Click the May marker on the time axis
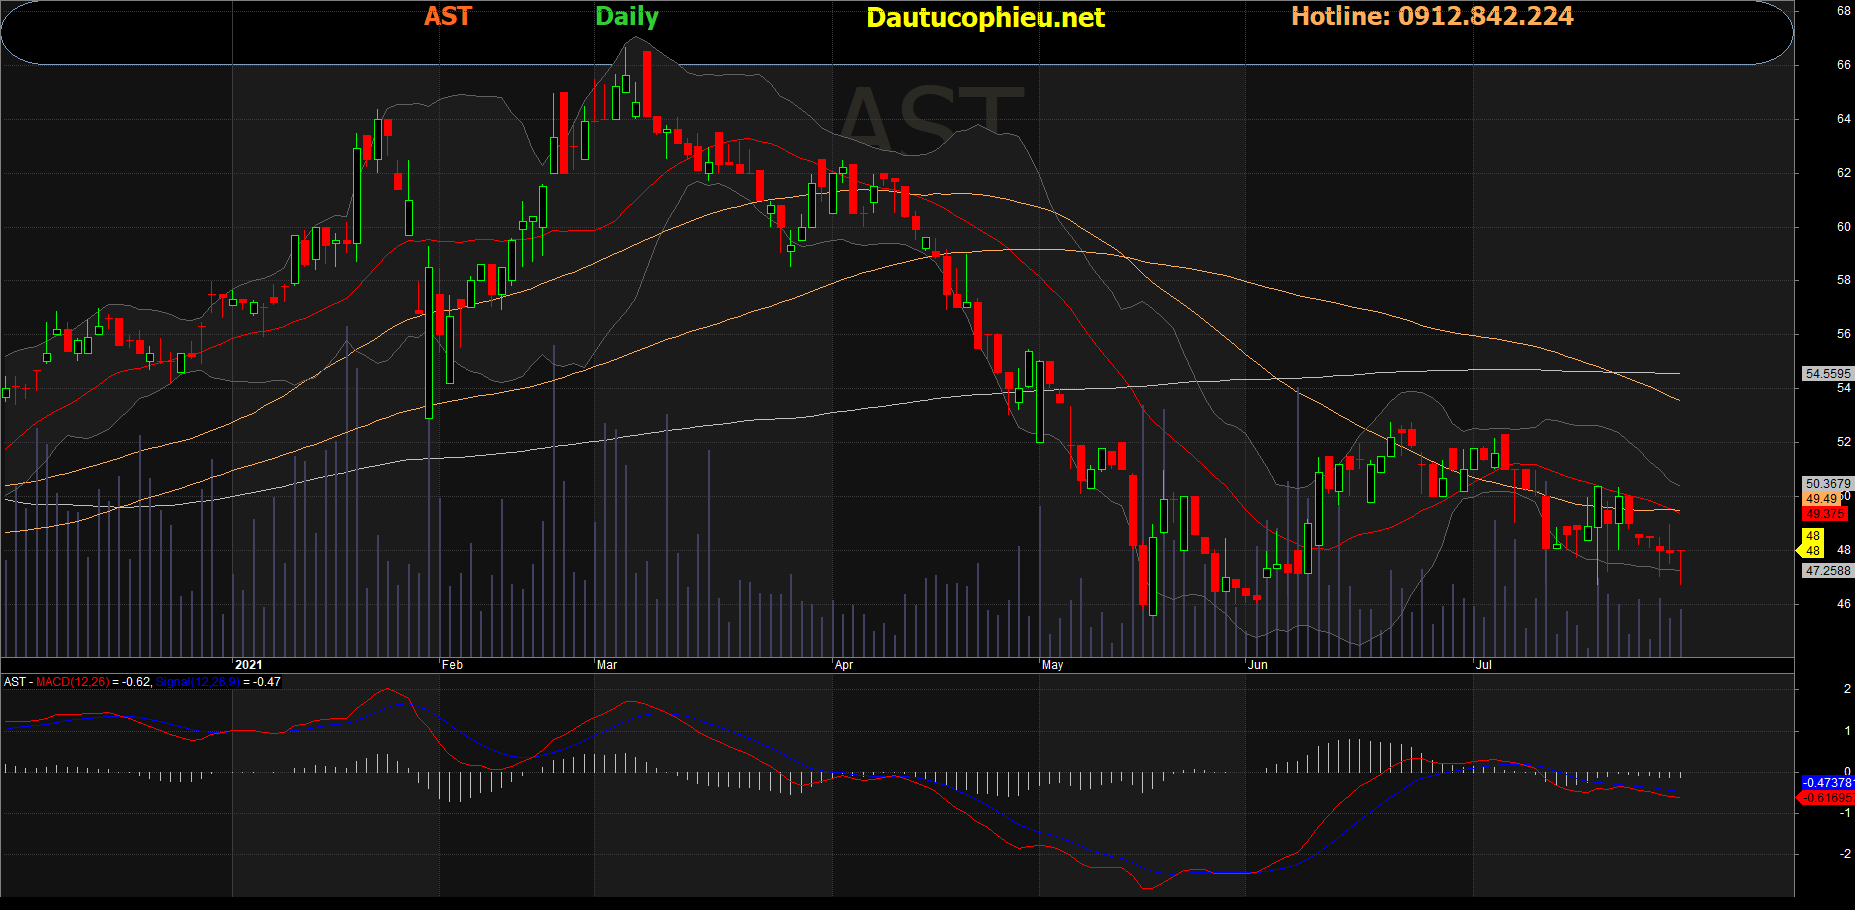Image resolution: width=1855 pixels, height=910 pixels. (x=1052, y=665)
